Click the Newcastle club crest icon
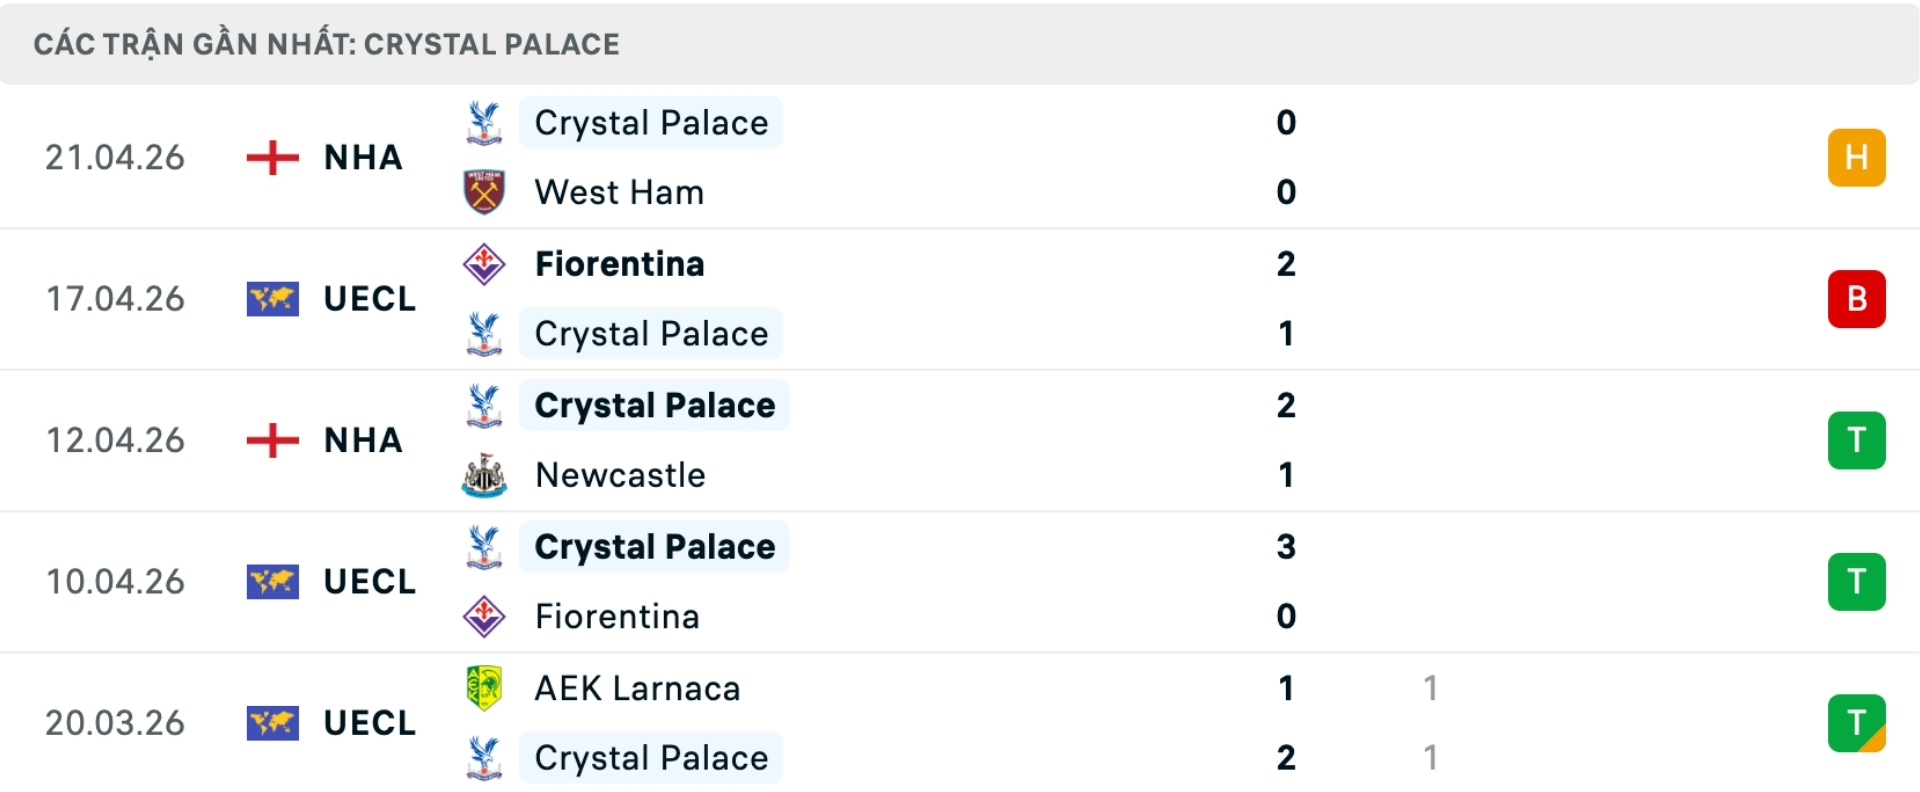 tap(484, 475)
